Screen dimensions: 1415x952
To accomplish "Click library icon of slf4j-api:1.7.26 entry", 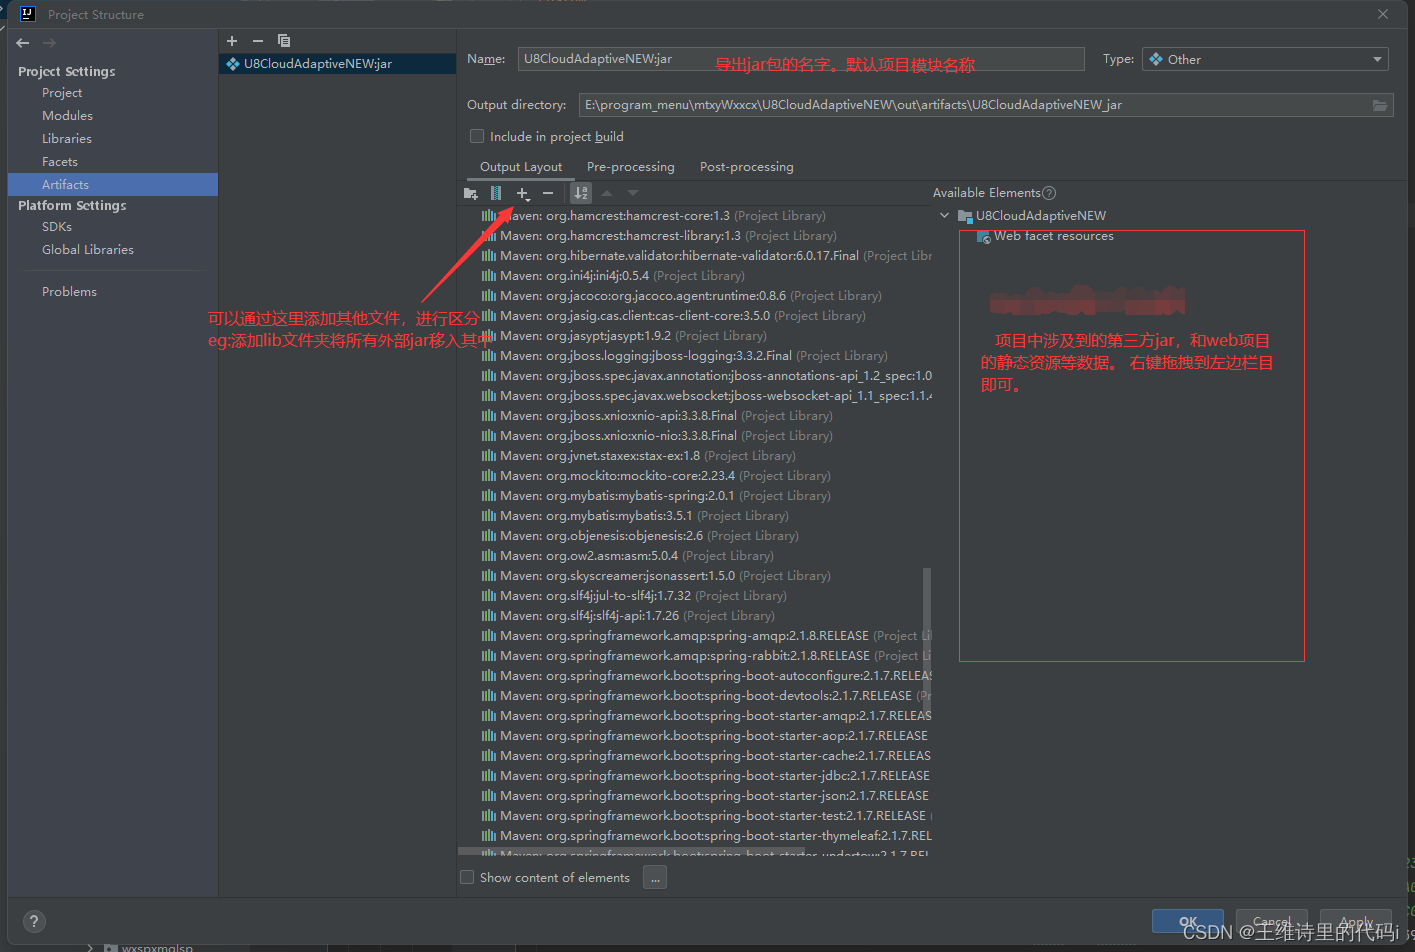I will [489, 616].
